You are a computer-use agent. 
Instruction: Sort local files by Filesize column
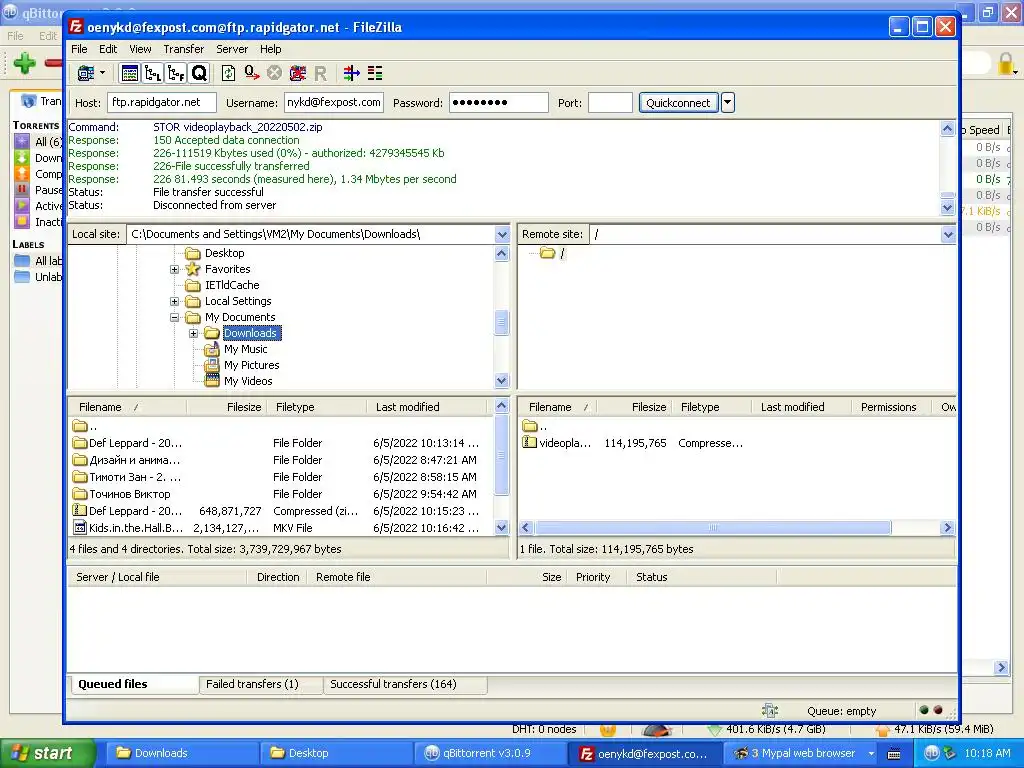click(226, 407)
